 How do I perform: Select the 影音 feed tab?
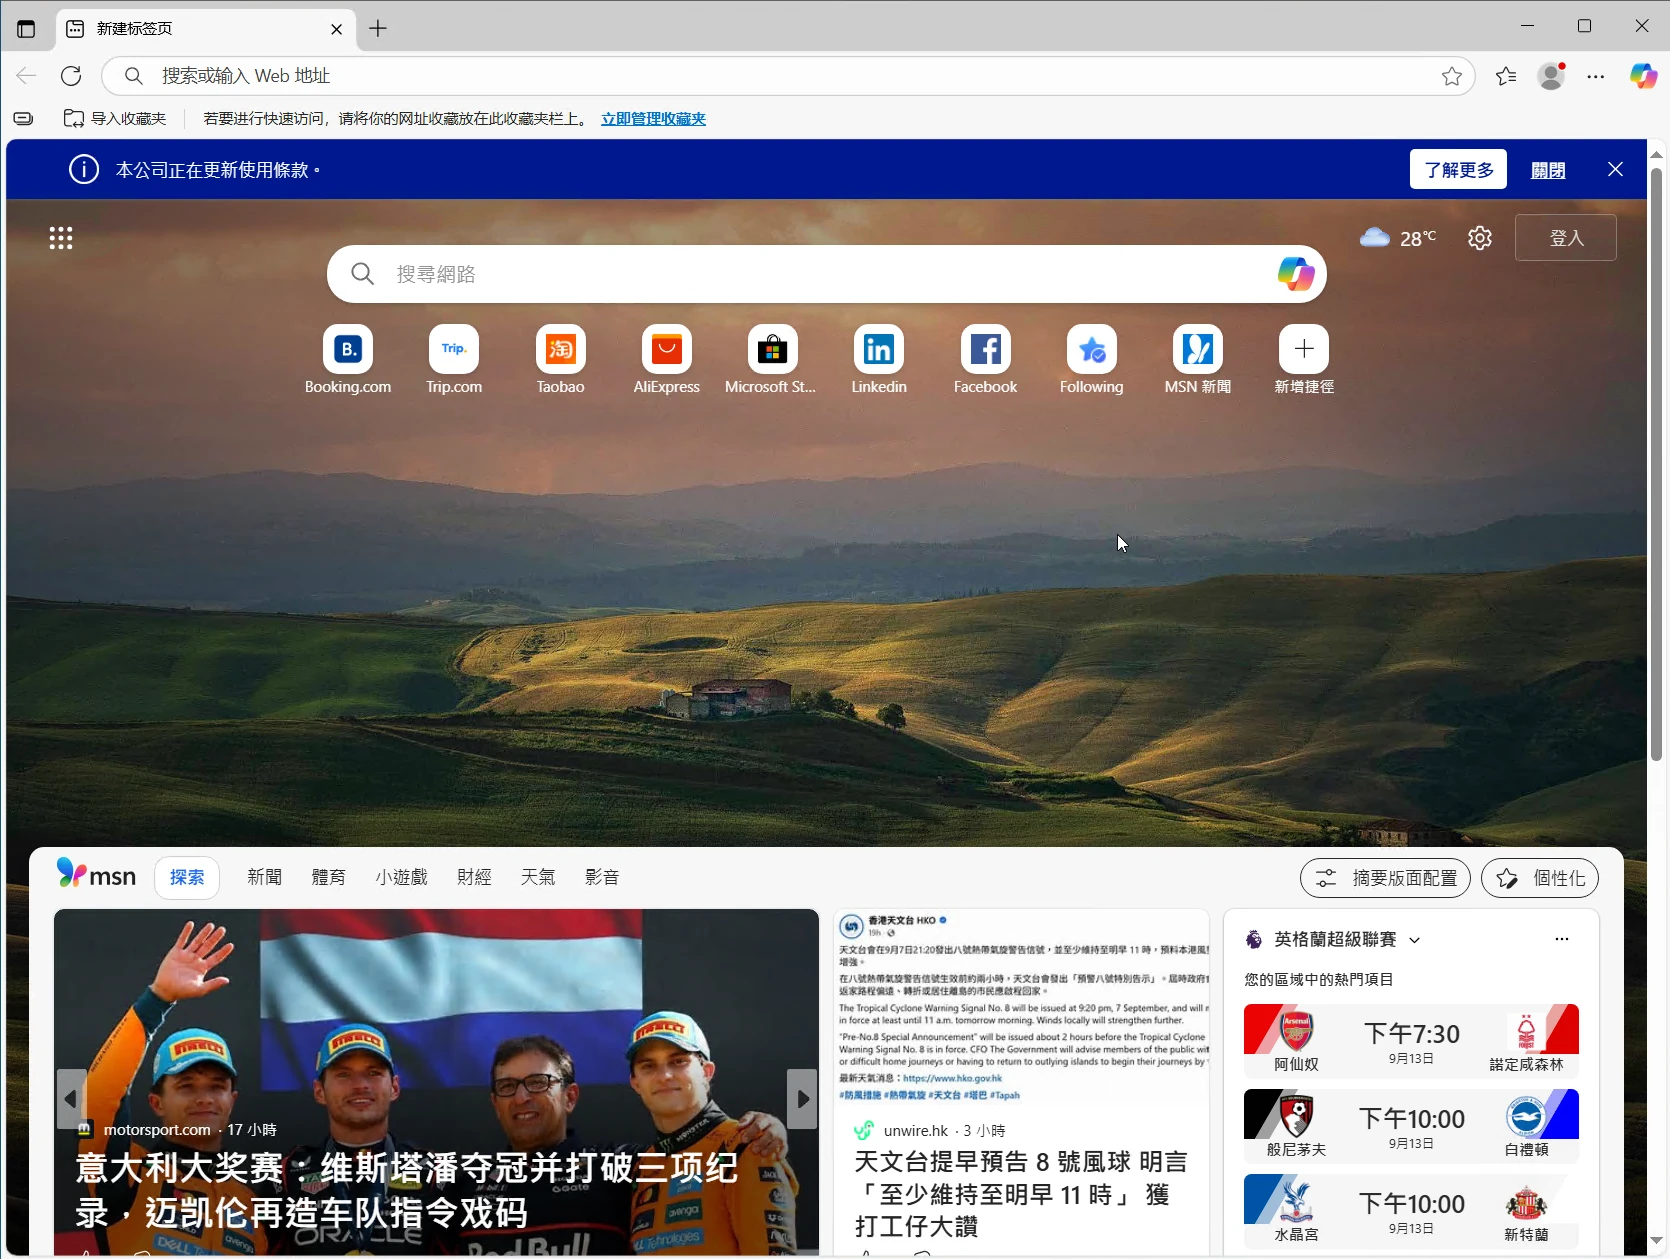tap(602, 877)
